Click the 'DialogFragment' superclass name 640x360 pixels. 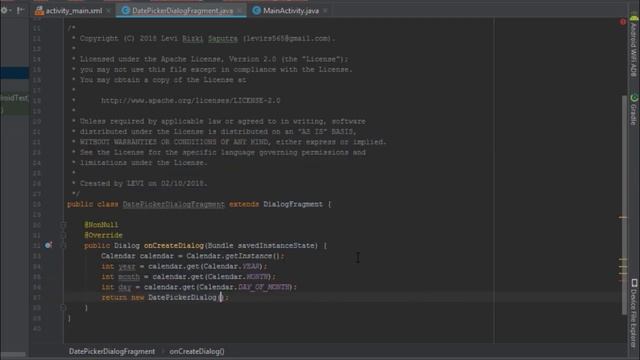[x=293, y=204]
